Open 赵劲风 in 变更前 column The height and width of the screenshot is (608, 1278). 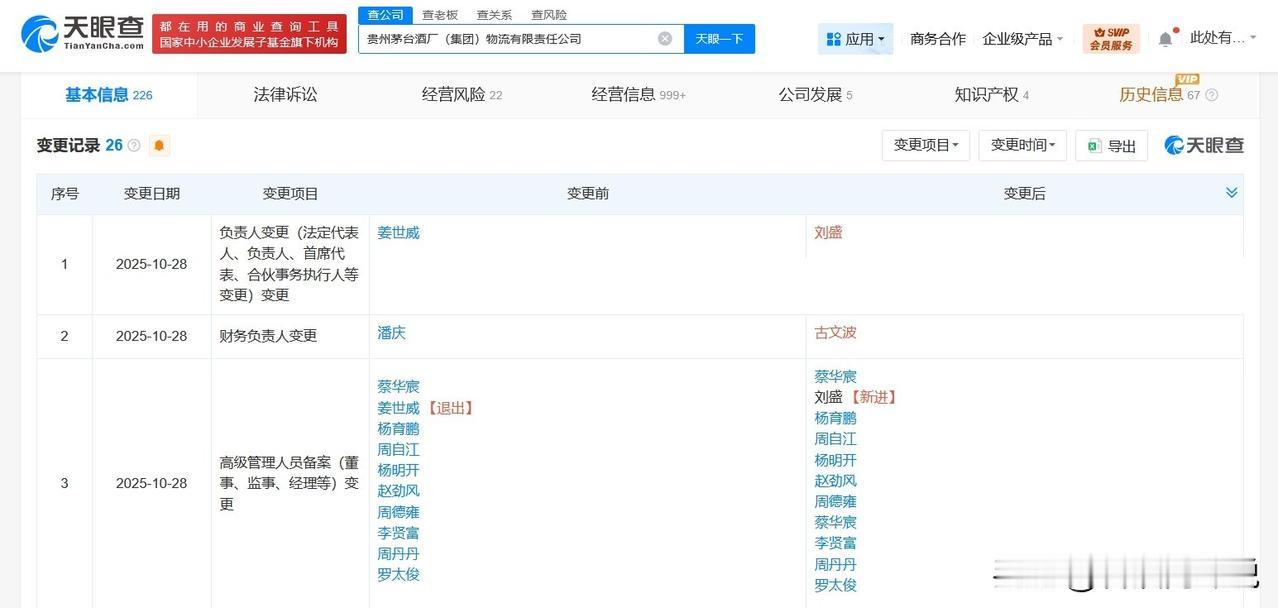[398, 491]
